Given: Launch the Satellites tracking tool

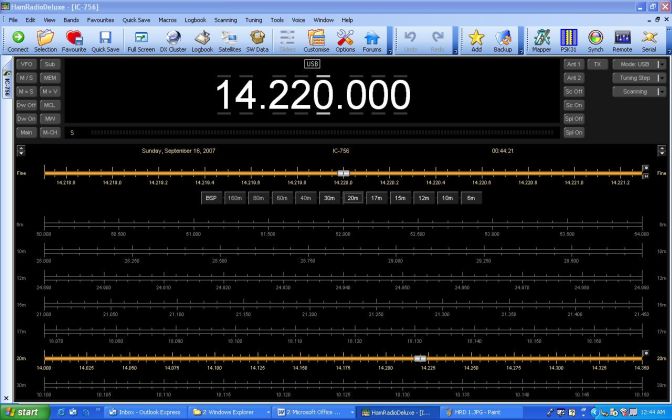Looking at the screenshot, I should (x=231, y=39).
